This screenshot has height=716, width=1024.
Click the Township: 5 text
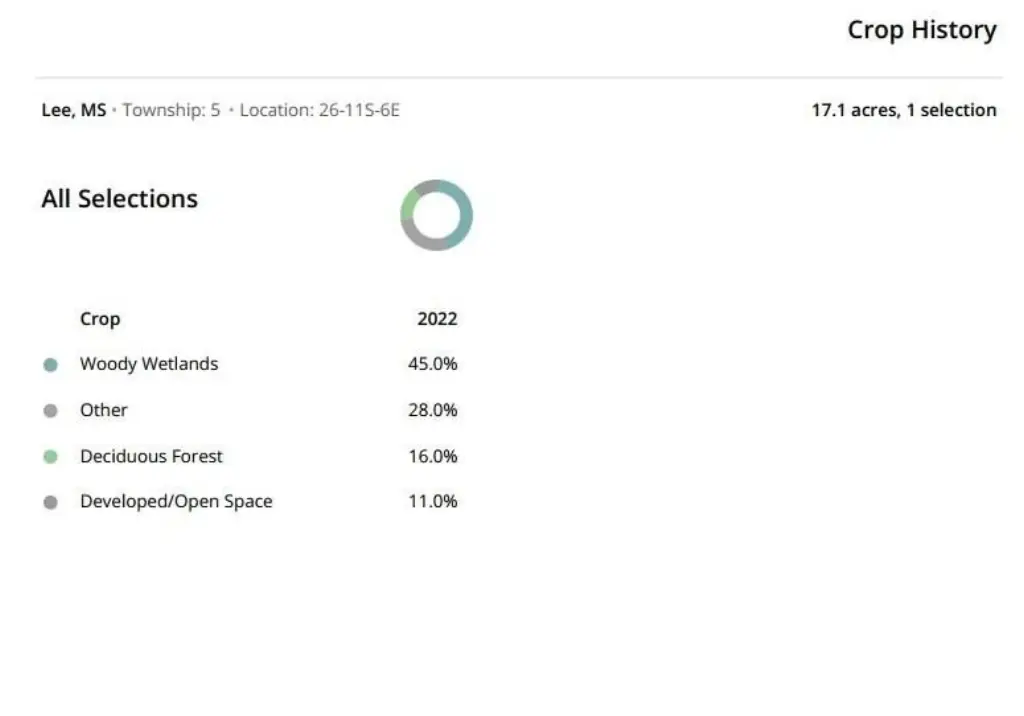171,110
